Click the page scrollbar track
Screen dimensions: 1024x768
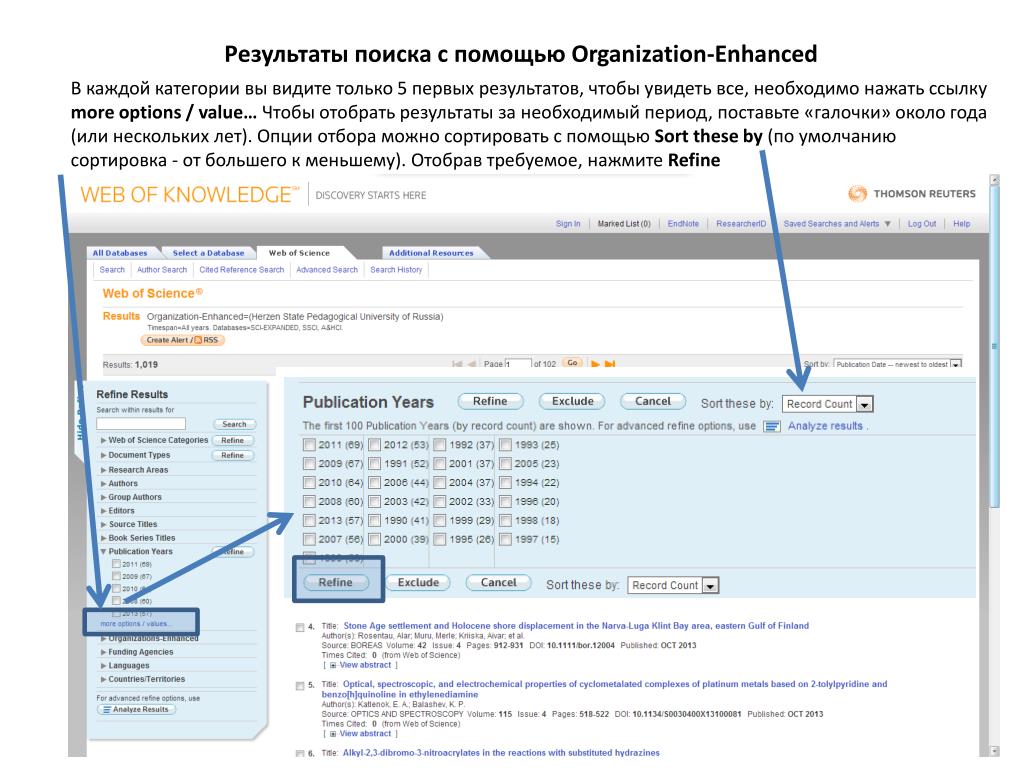click(995, 627)
